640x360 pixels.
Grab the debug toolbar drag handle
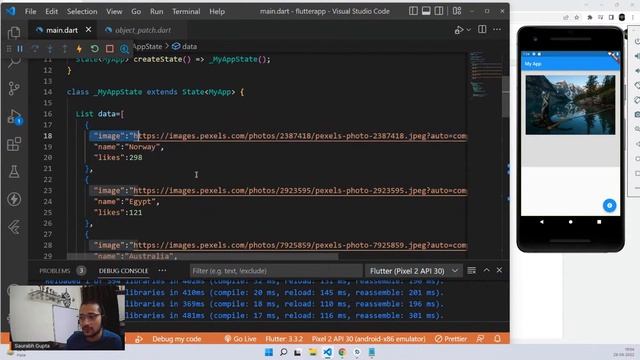click(9, 49)
